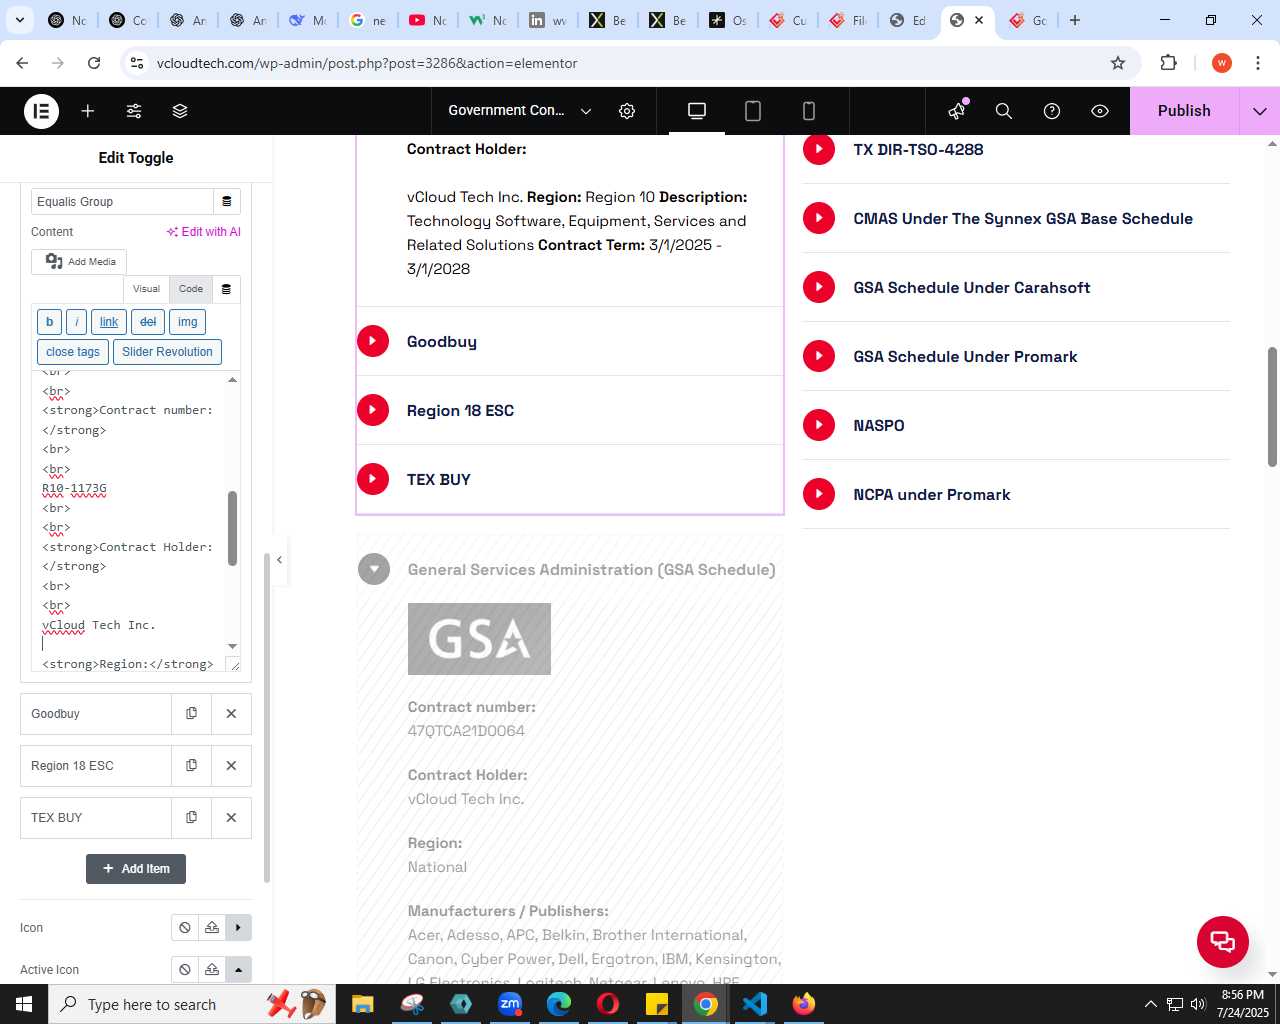Switch editor to Visual tab
The image size is (1280, 1024).
146,289
